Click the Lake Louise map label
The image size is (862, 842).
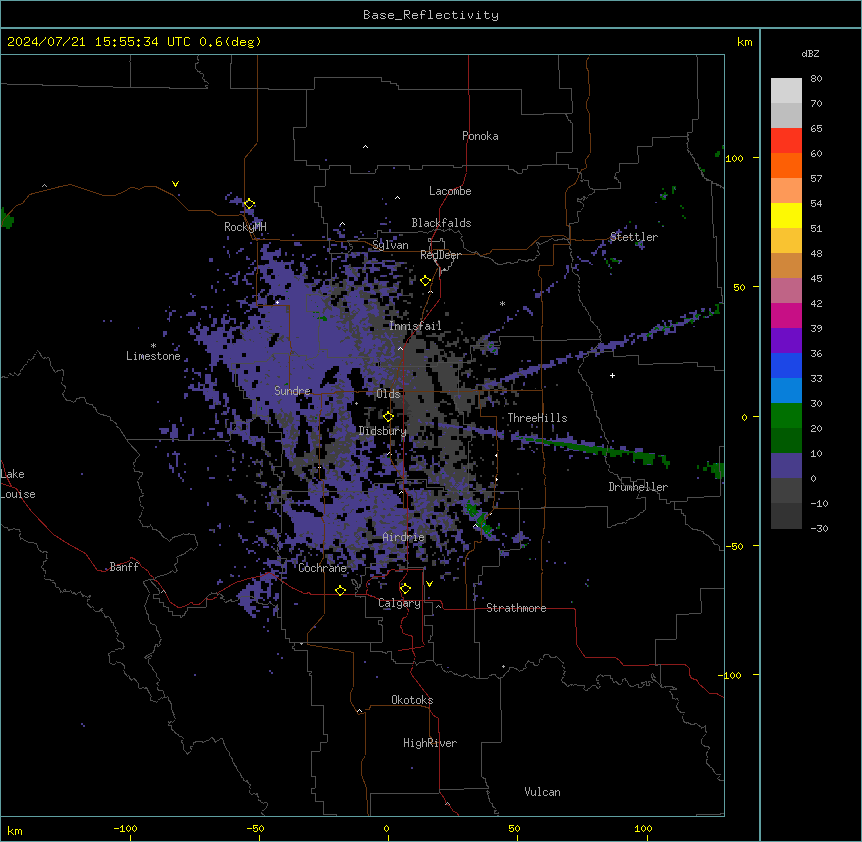[18, 484]
